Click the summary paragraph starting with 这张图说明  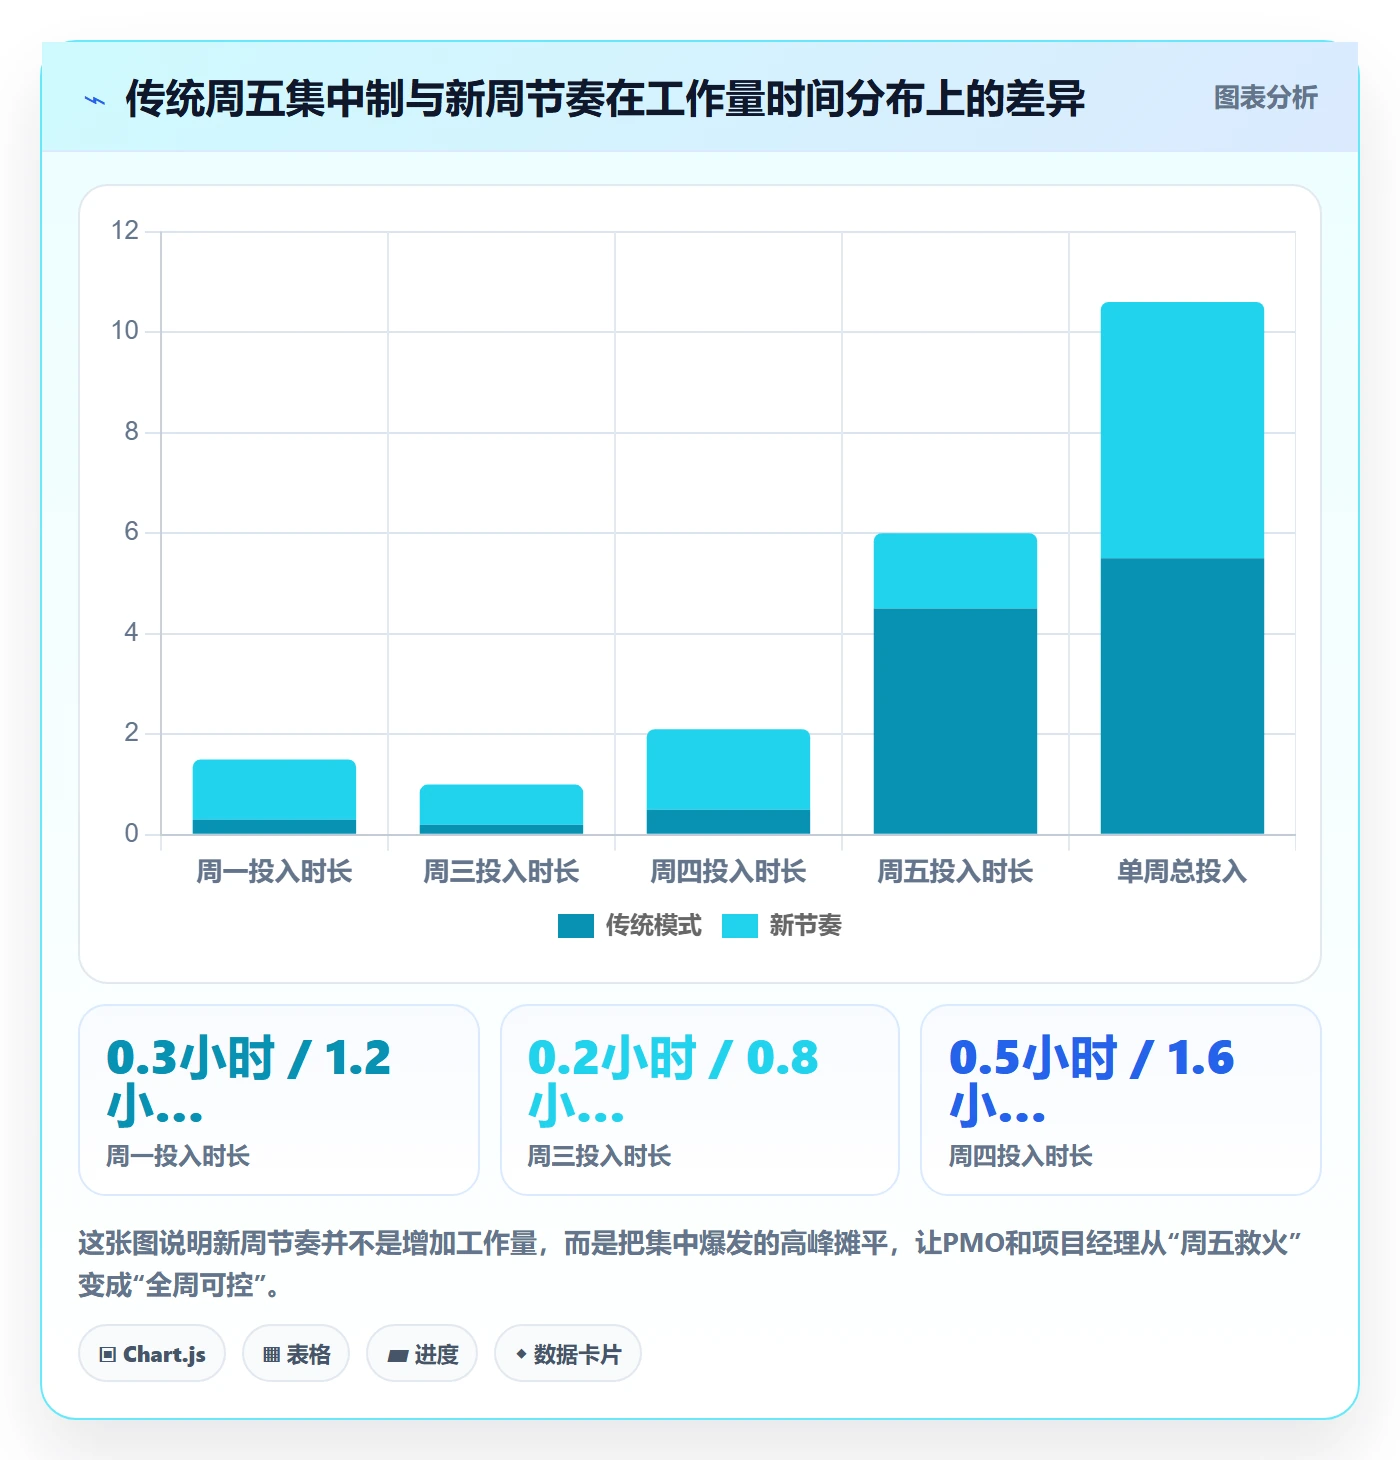click(690, 1264)
